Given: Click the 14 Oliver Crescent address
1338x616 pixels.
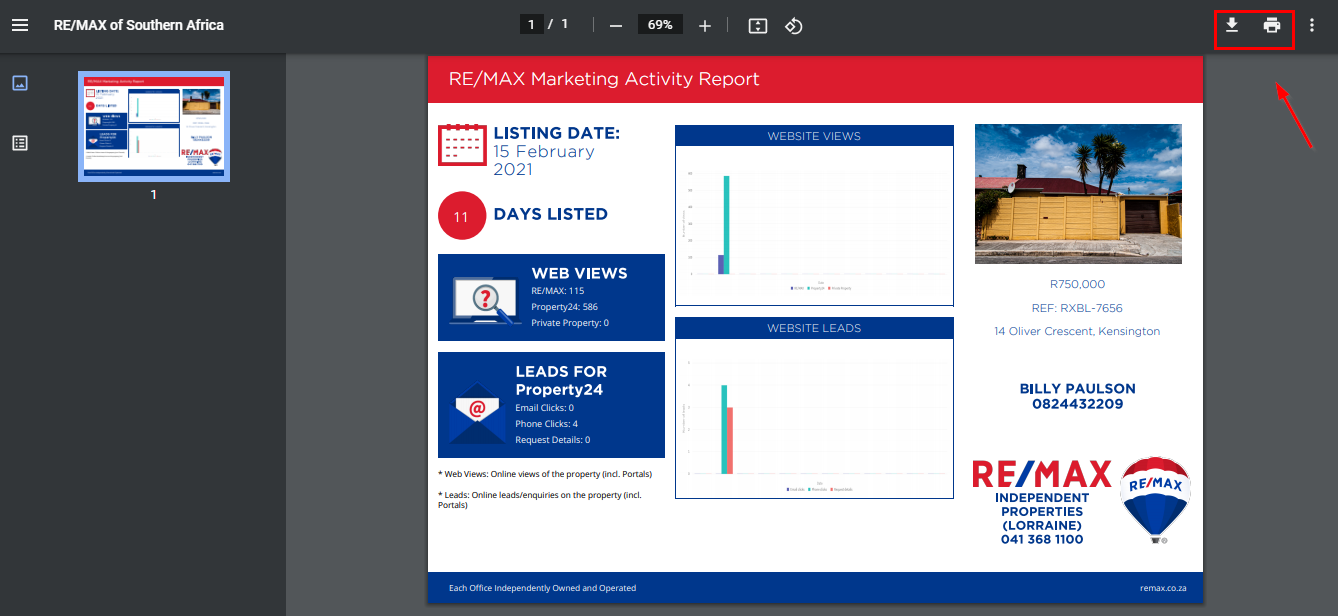Looking at the screenshot, I should [x=1077, y=331].
